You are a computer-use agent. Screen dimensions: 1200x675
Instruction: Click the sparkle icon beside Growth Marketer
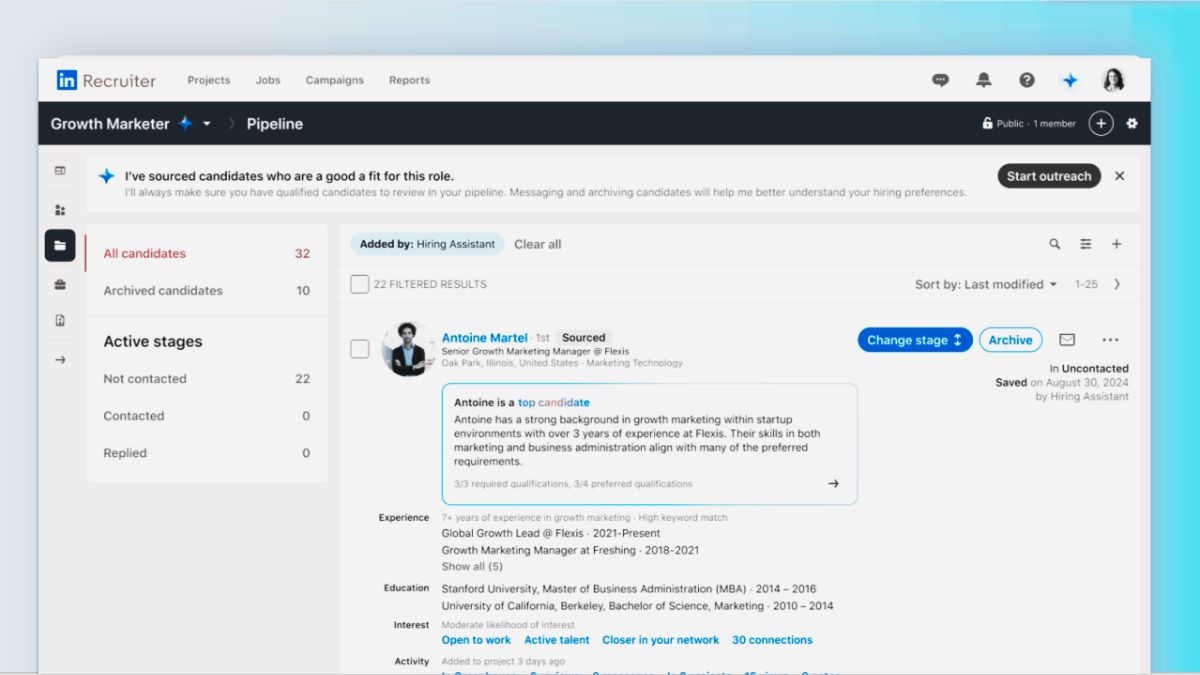pyautogui.click(x=185, y=123)
